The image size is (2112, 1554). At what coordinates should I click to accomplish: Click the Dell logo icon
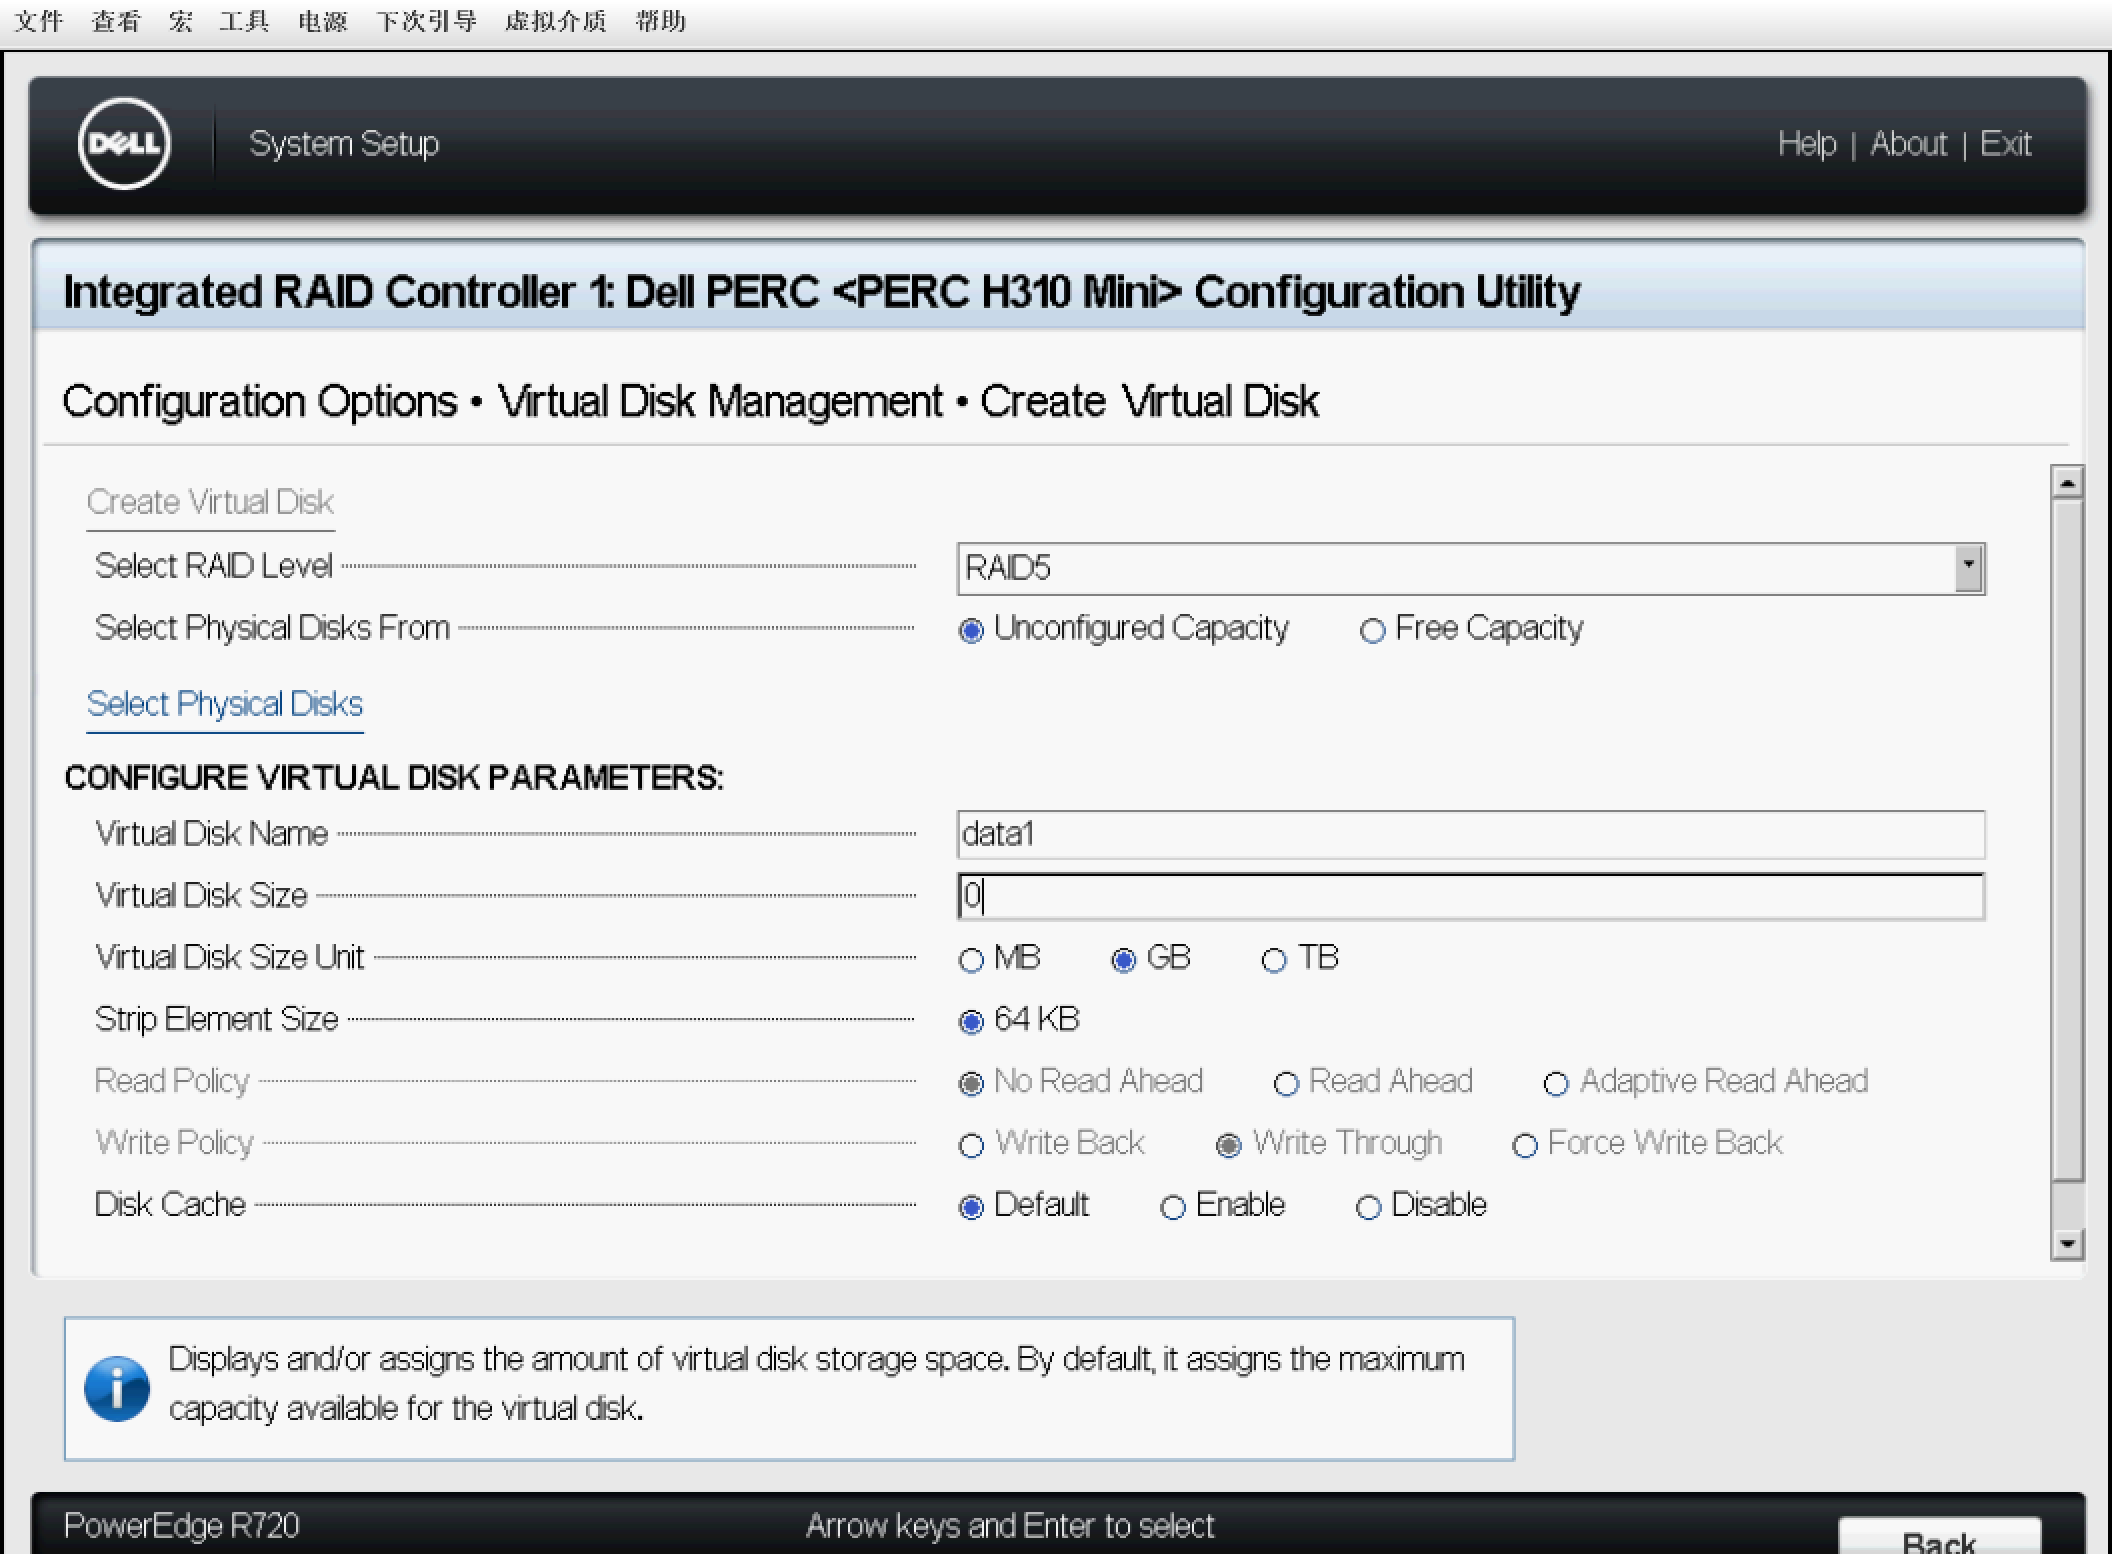pos(124,143)
